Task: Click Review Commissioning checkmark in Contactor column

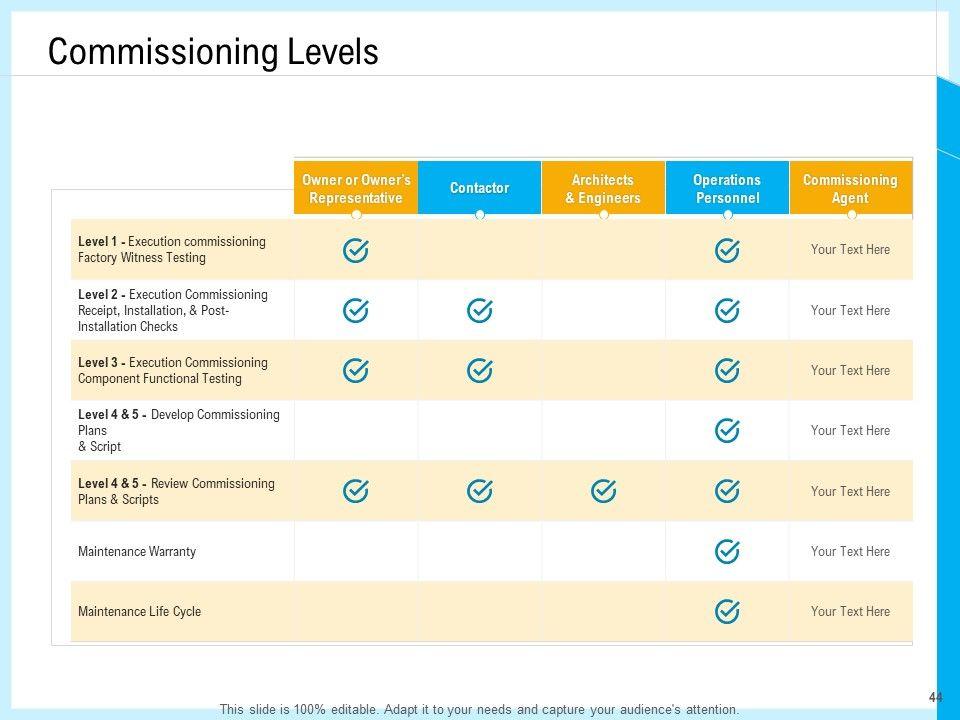Action: point(480,491)
